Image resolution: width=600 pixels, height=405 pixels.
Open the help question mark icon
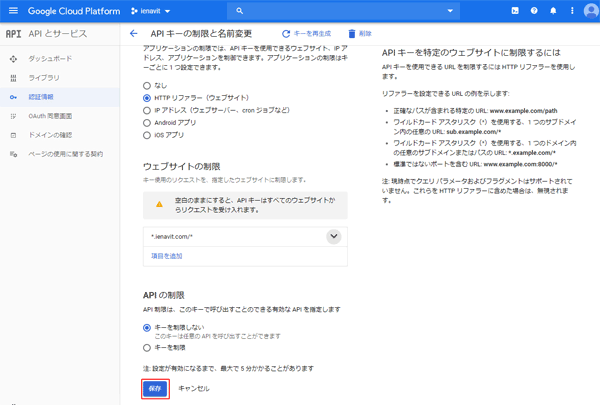pos(534,11)
